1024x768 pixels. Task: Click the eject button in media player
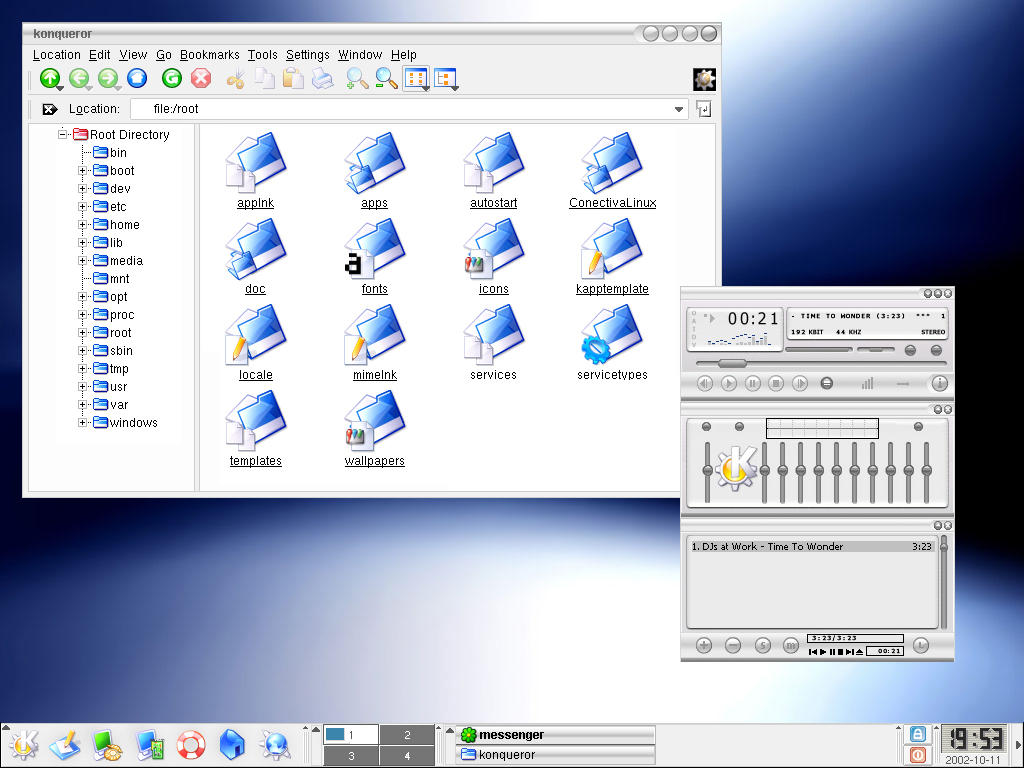827,383
